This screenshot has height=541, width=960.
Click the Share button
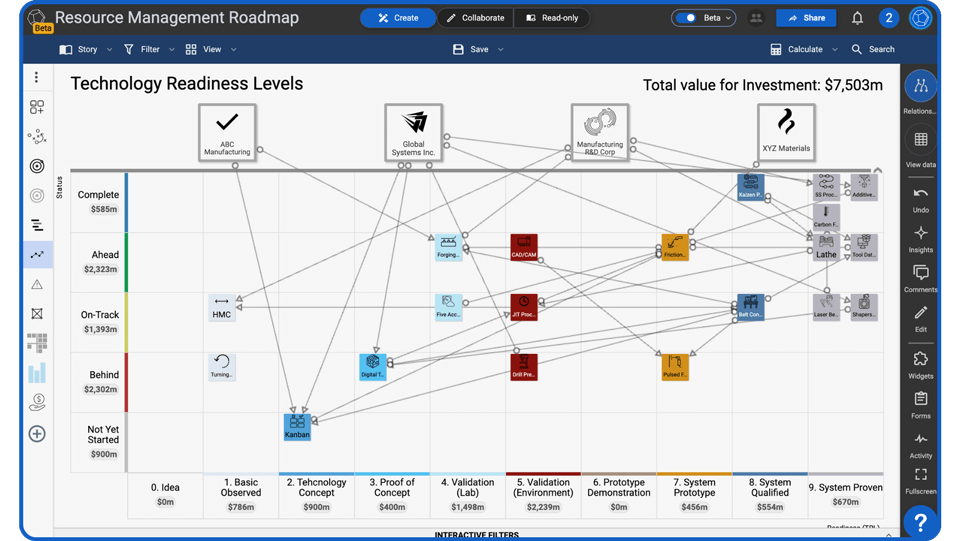[x=806, y=18]
